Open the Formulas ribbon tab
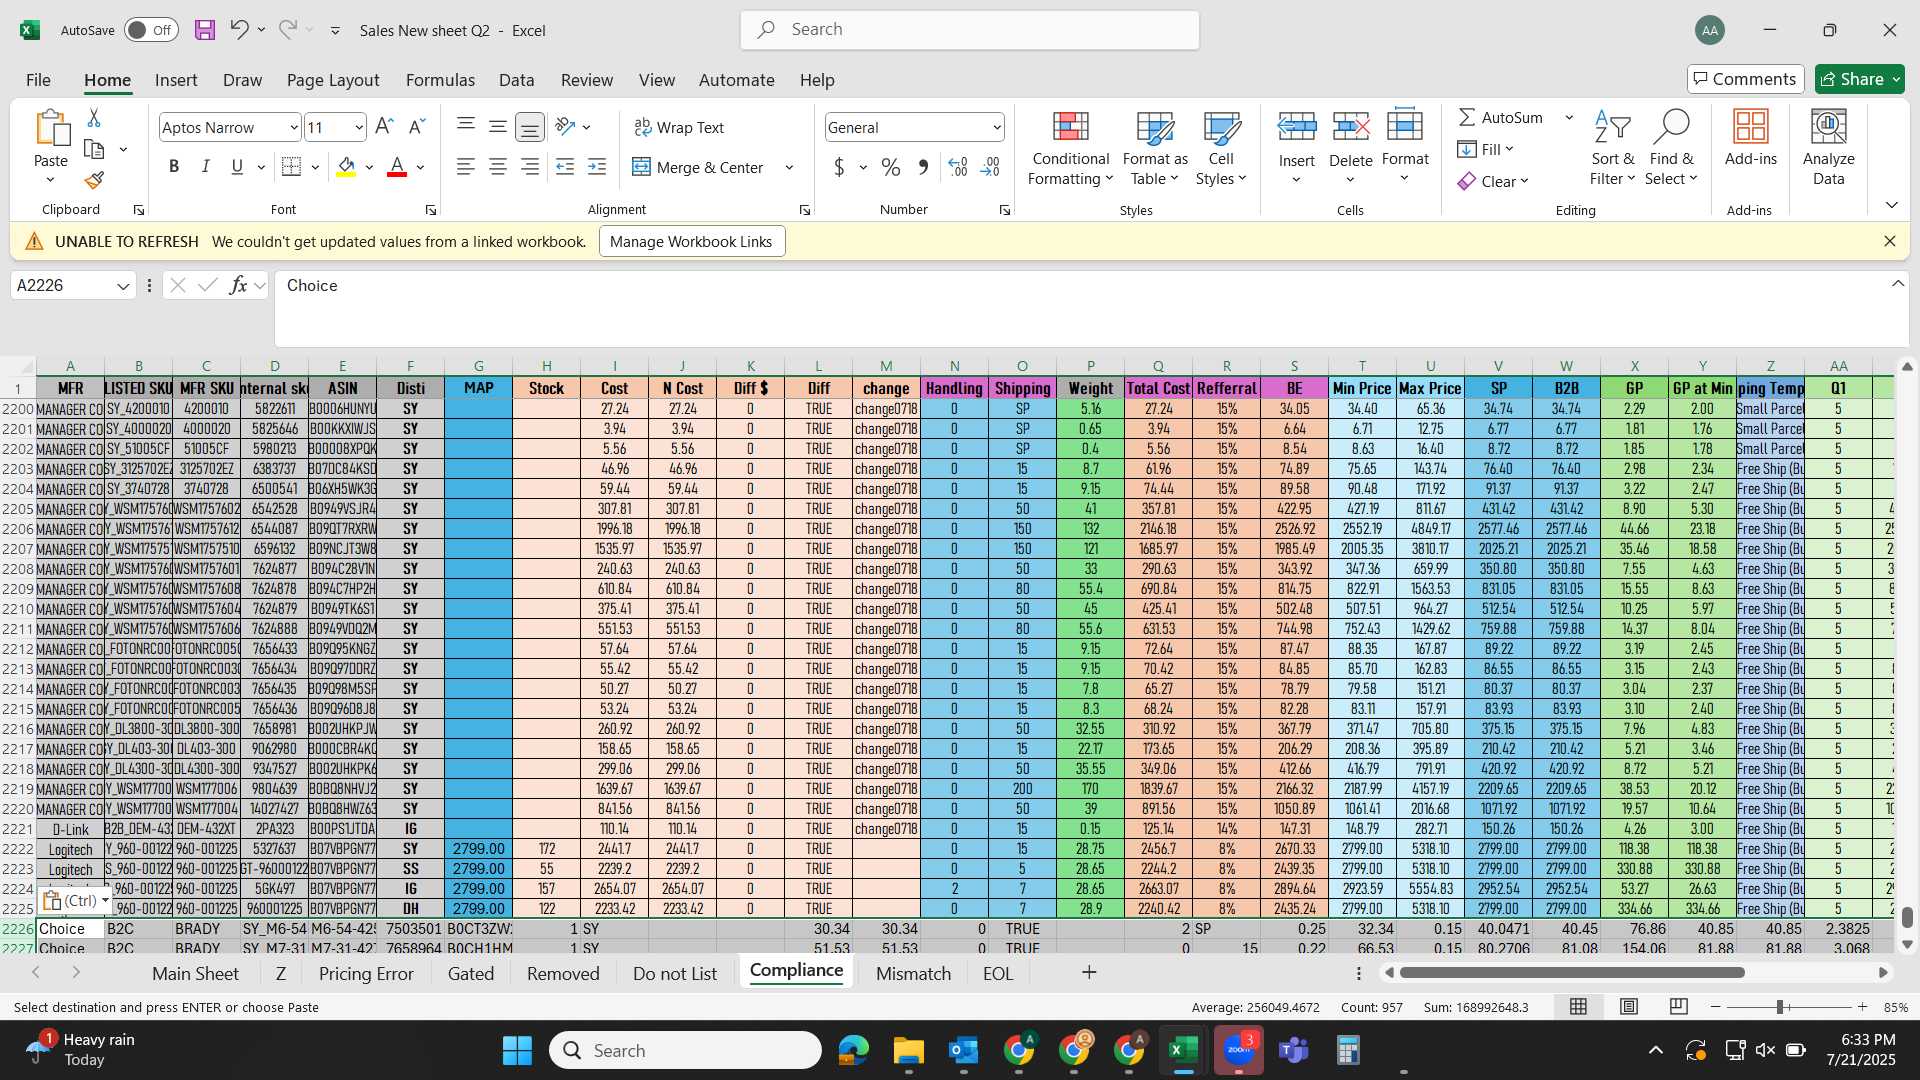 coord(440,80)
